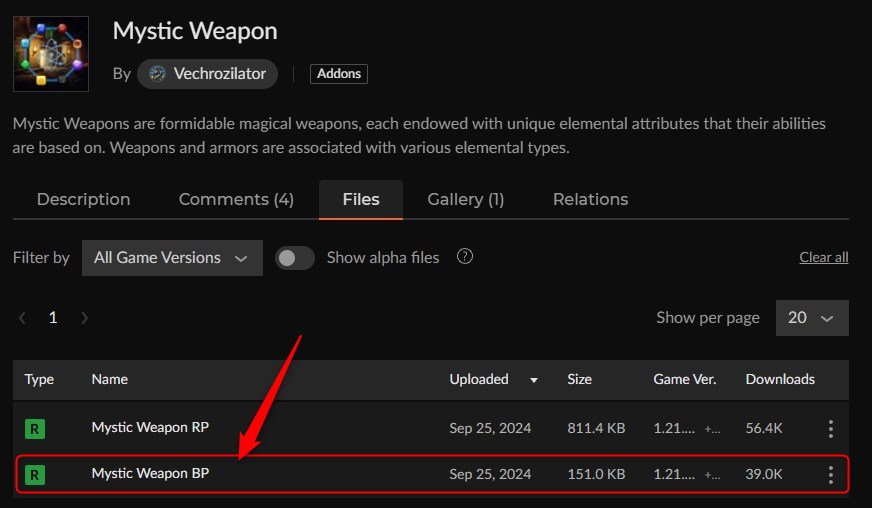Sort files by the Uploaded column arrow
872x508 pixels.
[x=533, y=380]
